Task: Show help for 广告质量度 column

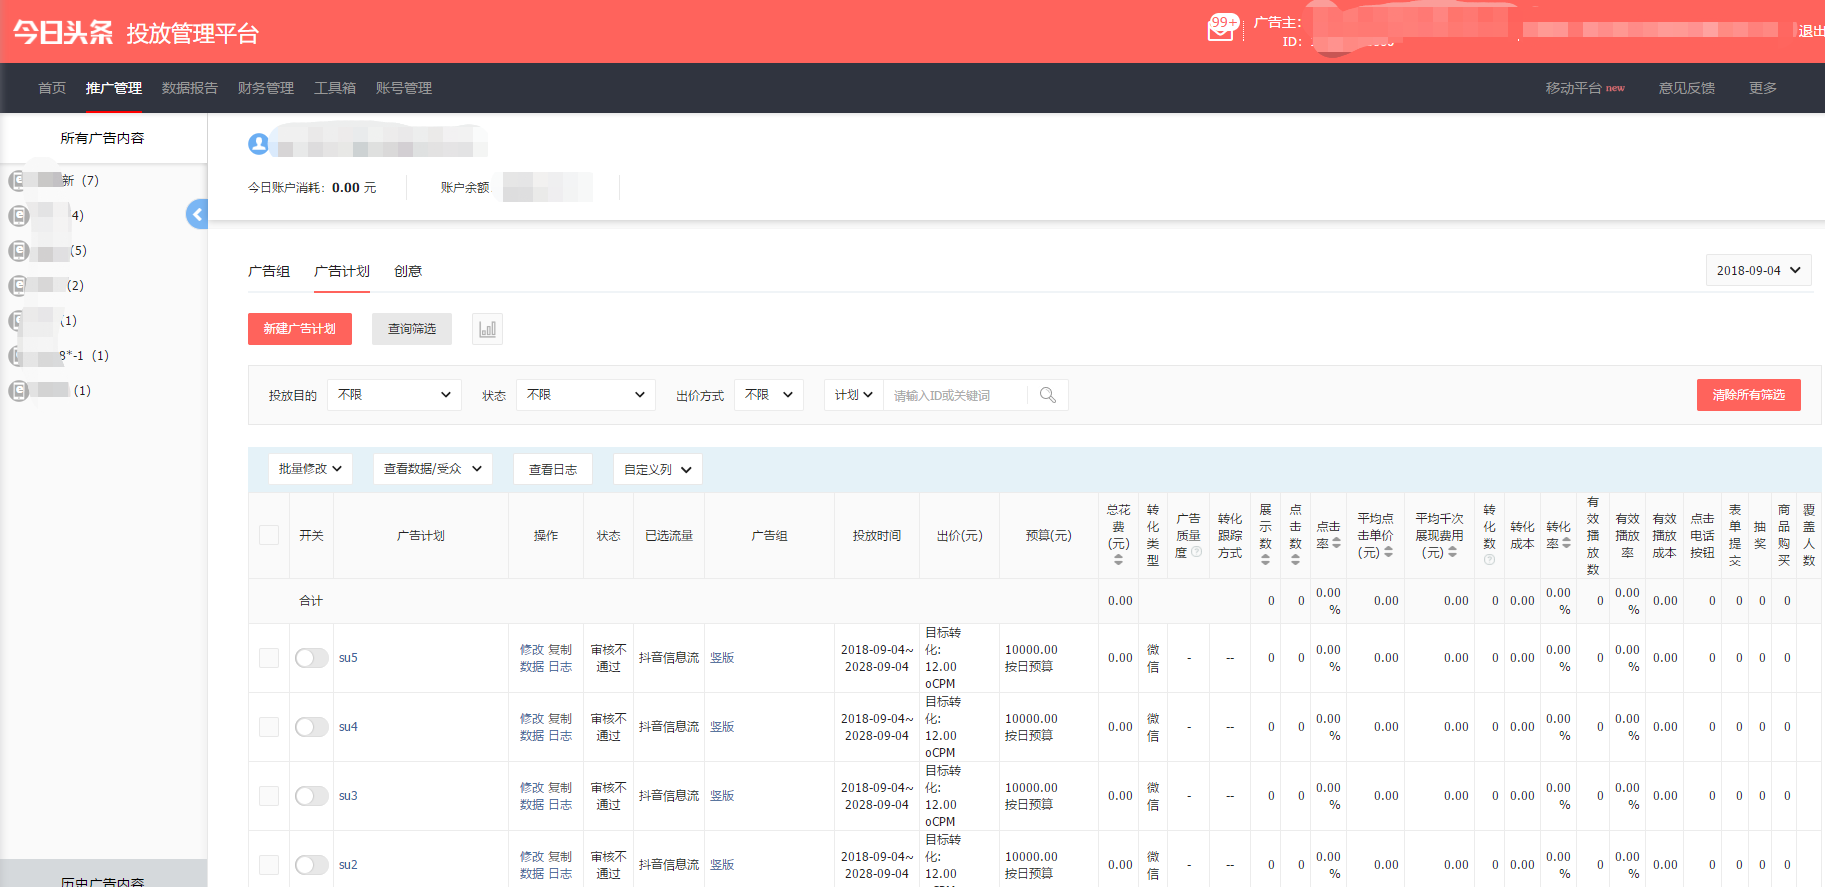Action: [x=1196, y=552]
